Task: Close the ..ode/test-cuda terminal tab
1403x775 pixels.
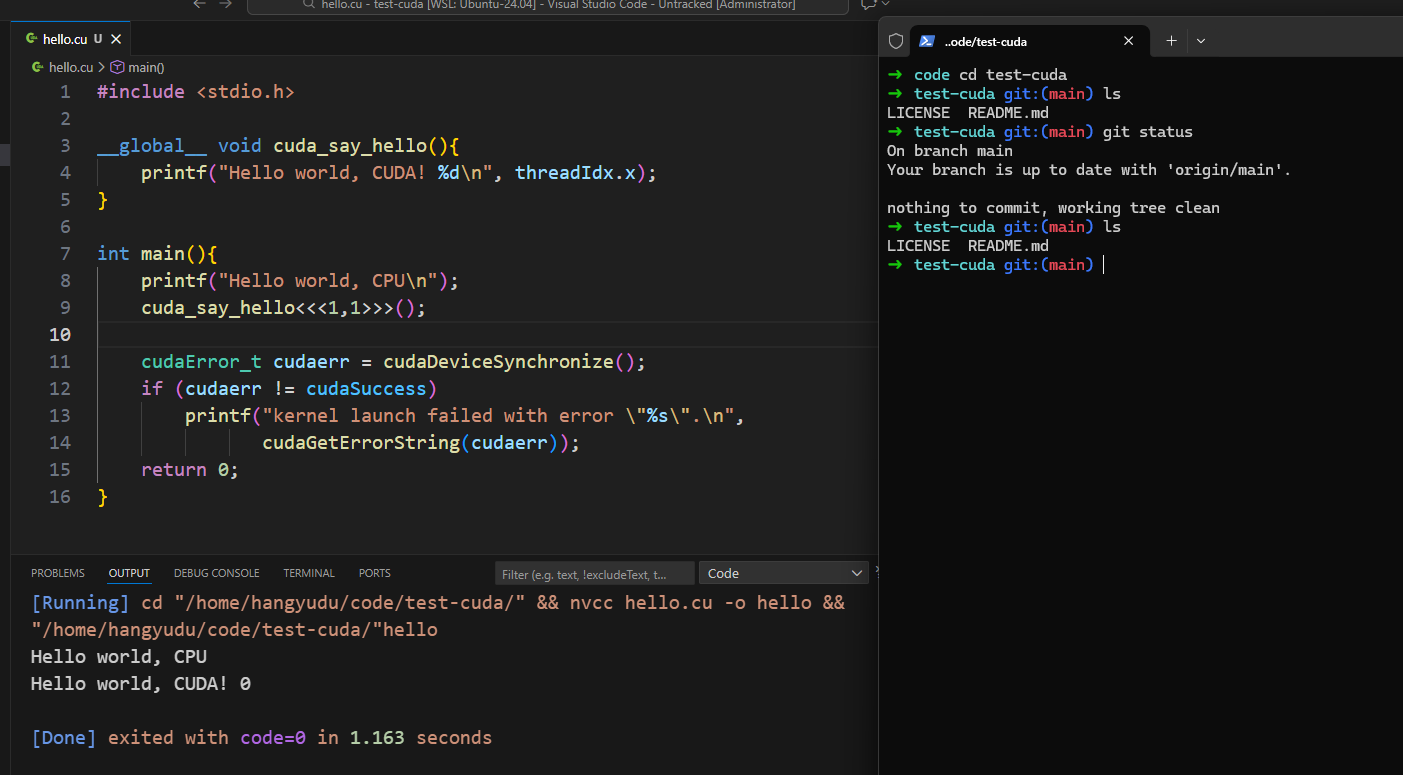Action: [1129, 41]
